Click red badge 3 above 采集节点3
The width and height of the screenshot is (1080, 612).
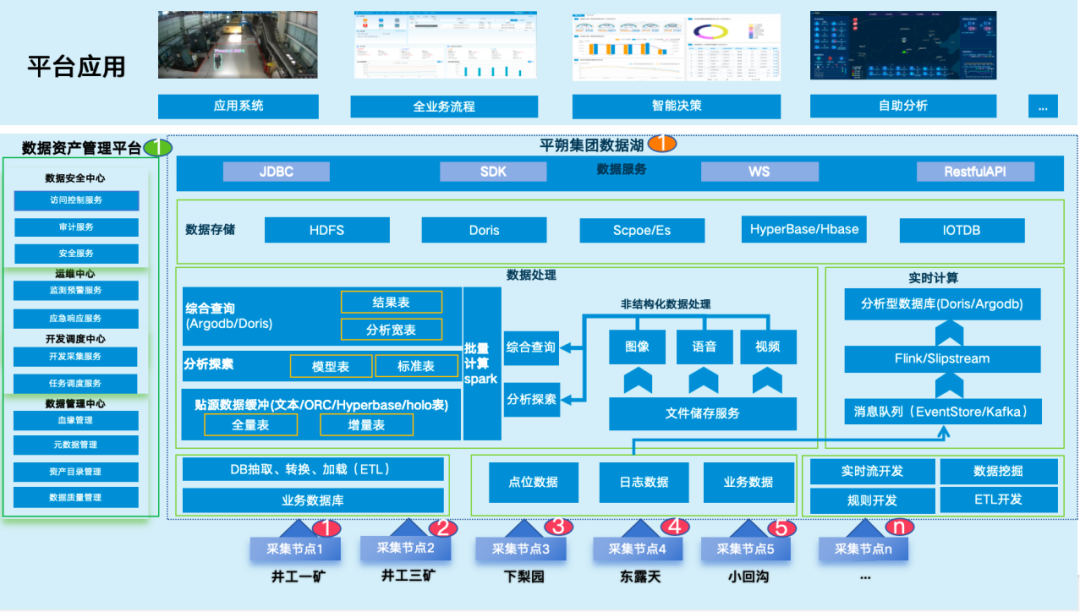559,527
